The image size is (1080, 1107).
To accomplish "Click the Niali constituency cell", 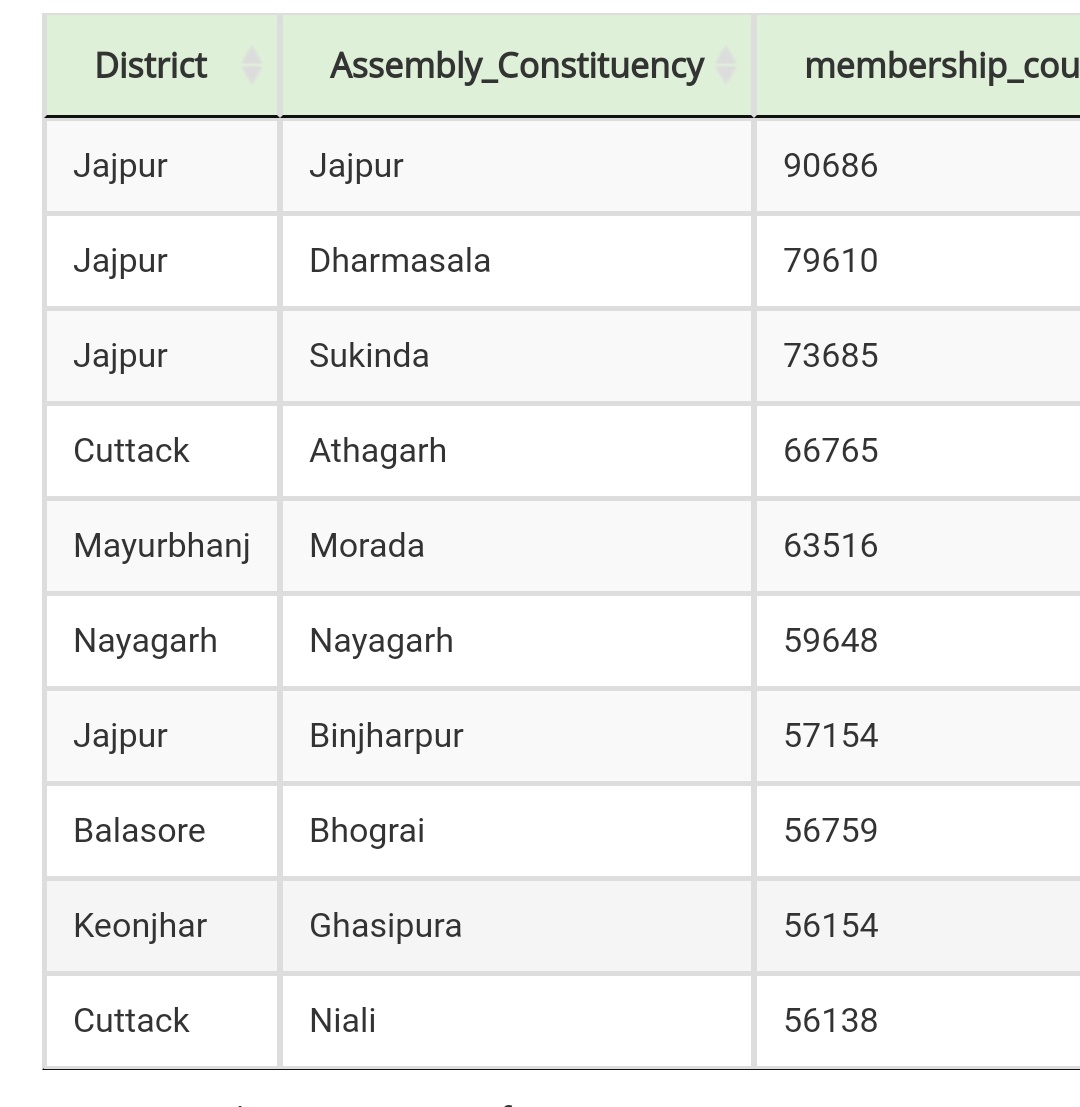I will 343,1021.
